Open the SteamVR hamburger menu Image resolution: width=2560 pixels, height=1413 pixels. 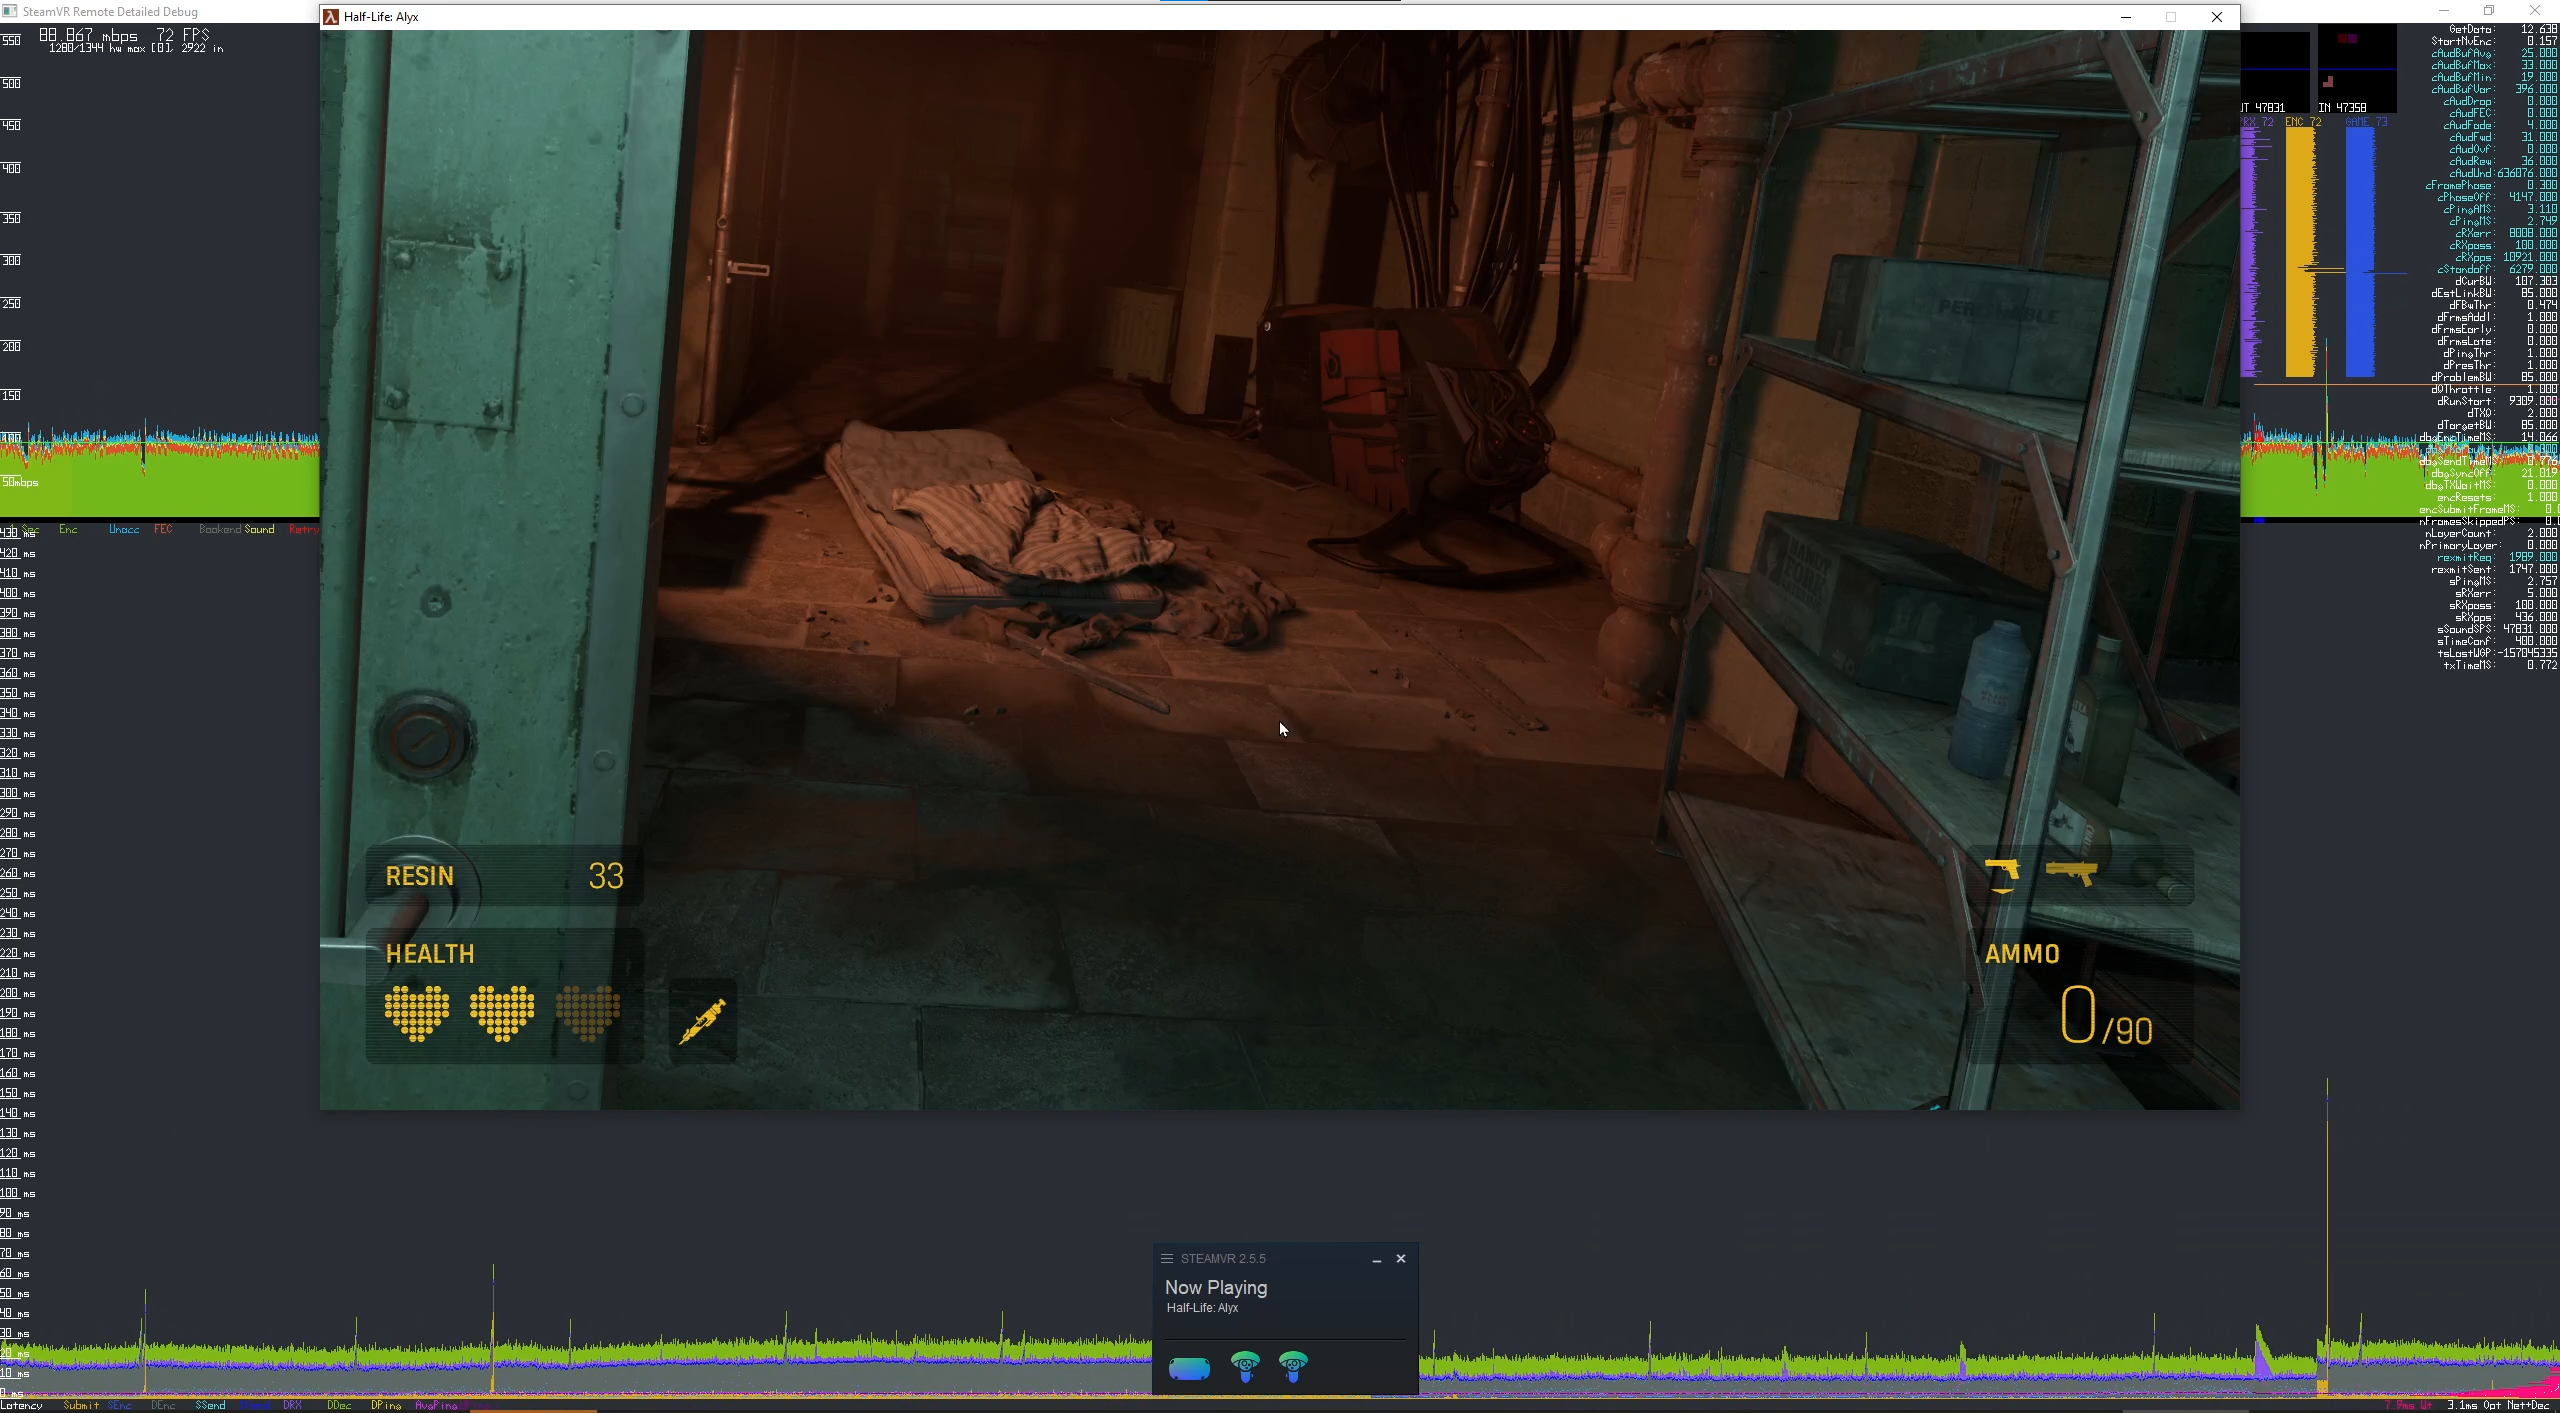point(1167,1258)
